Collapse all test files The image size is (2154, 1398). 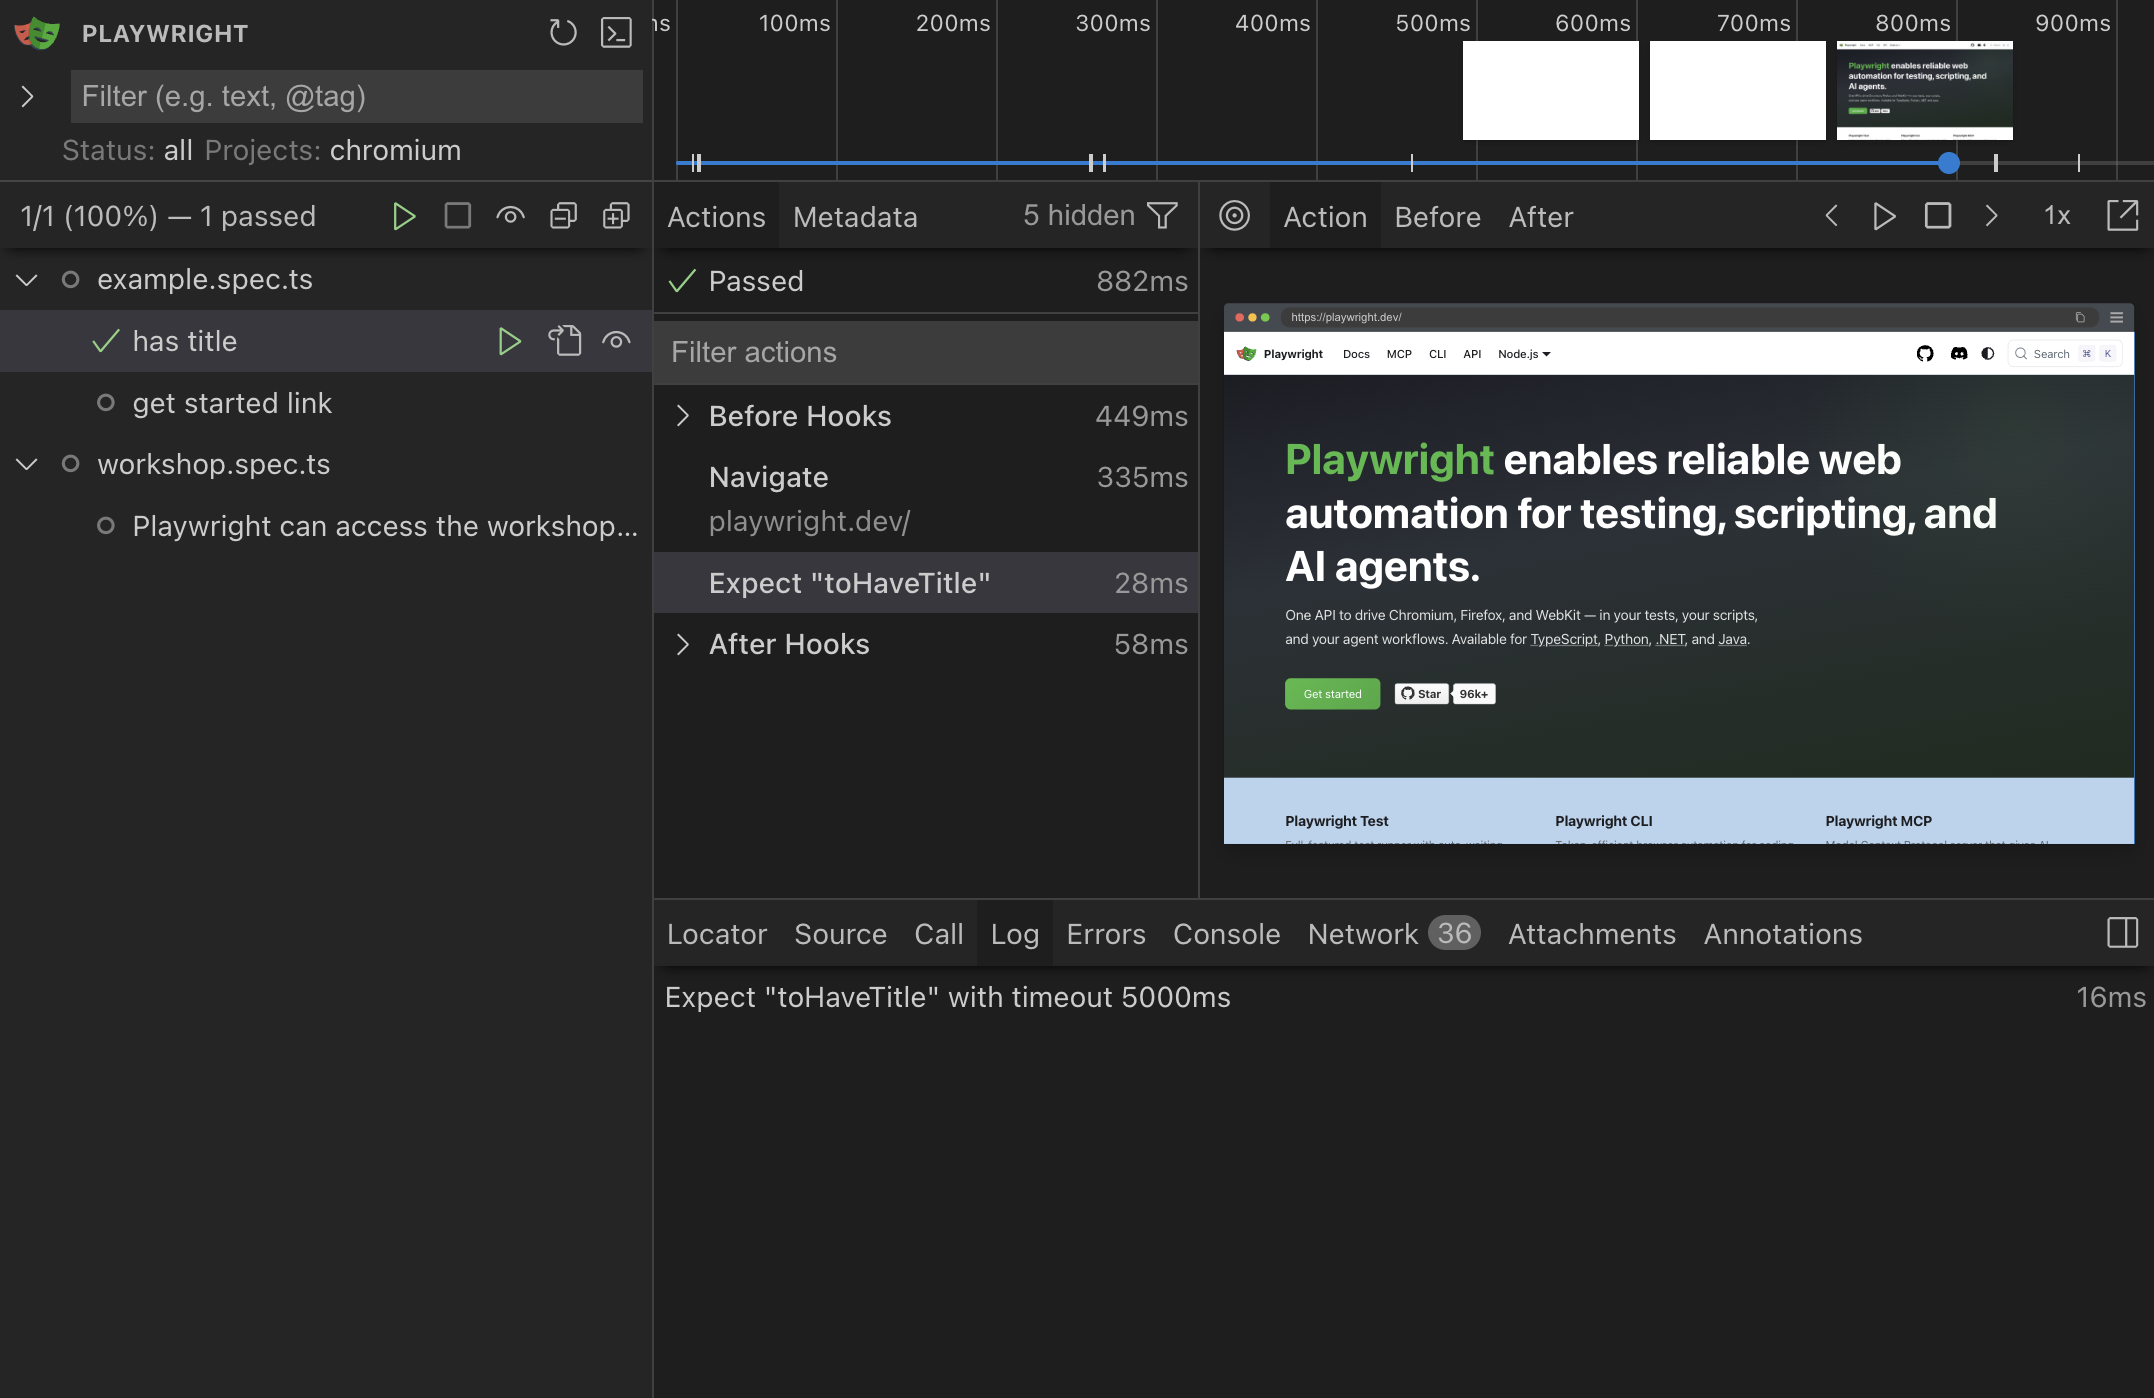pyautogui.click(x=564, y=216)
